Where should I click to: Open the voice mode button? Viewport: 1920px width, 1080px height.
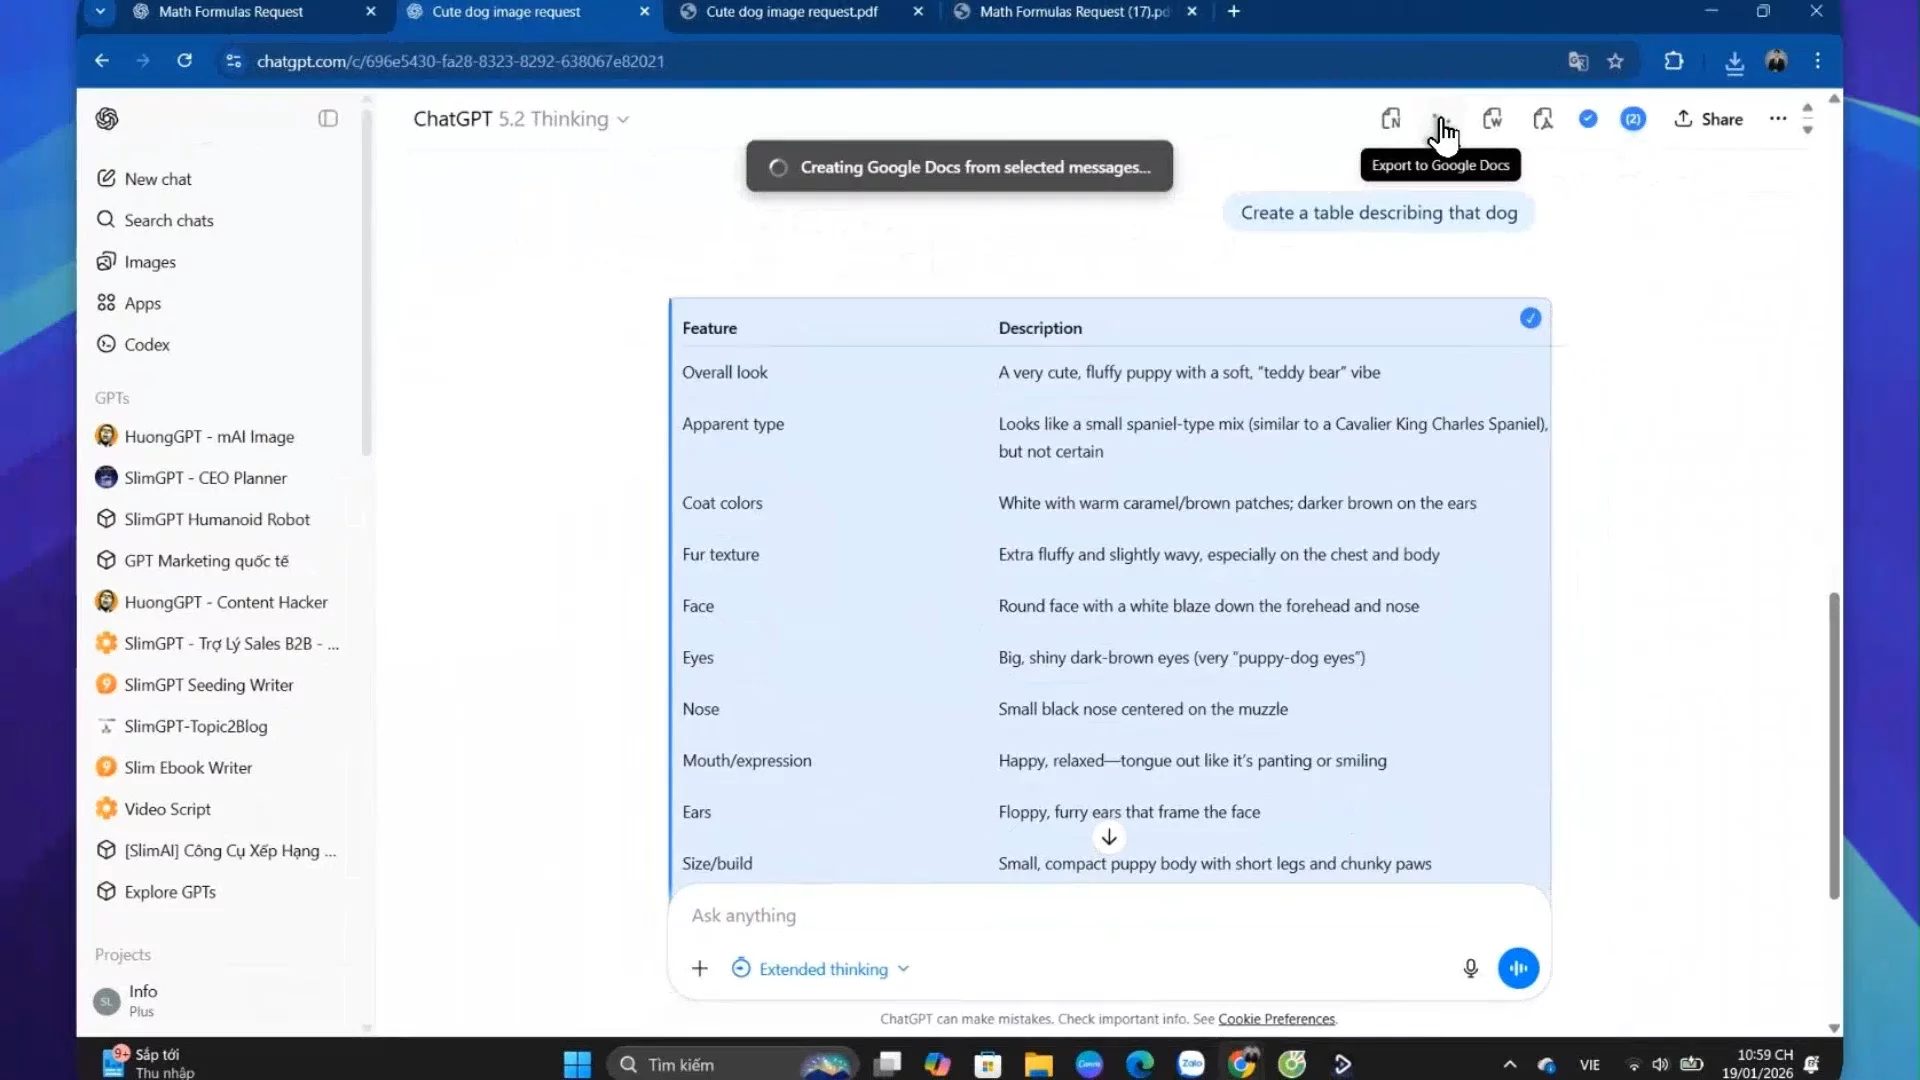pos(1517,968)
